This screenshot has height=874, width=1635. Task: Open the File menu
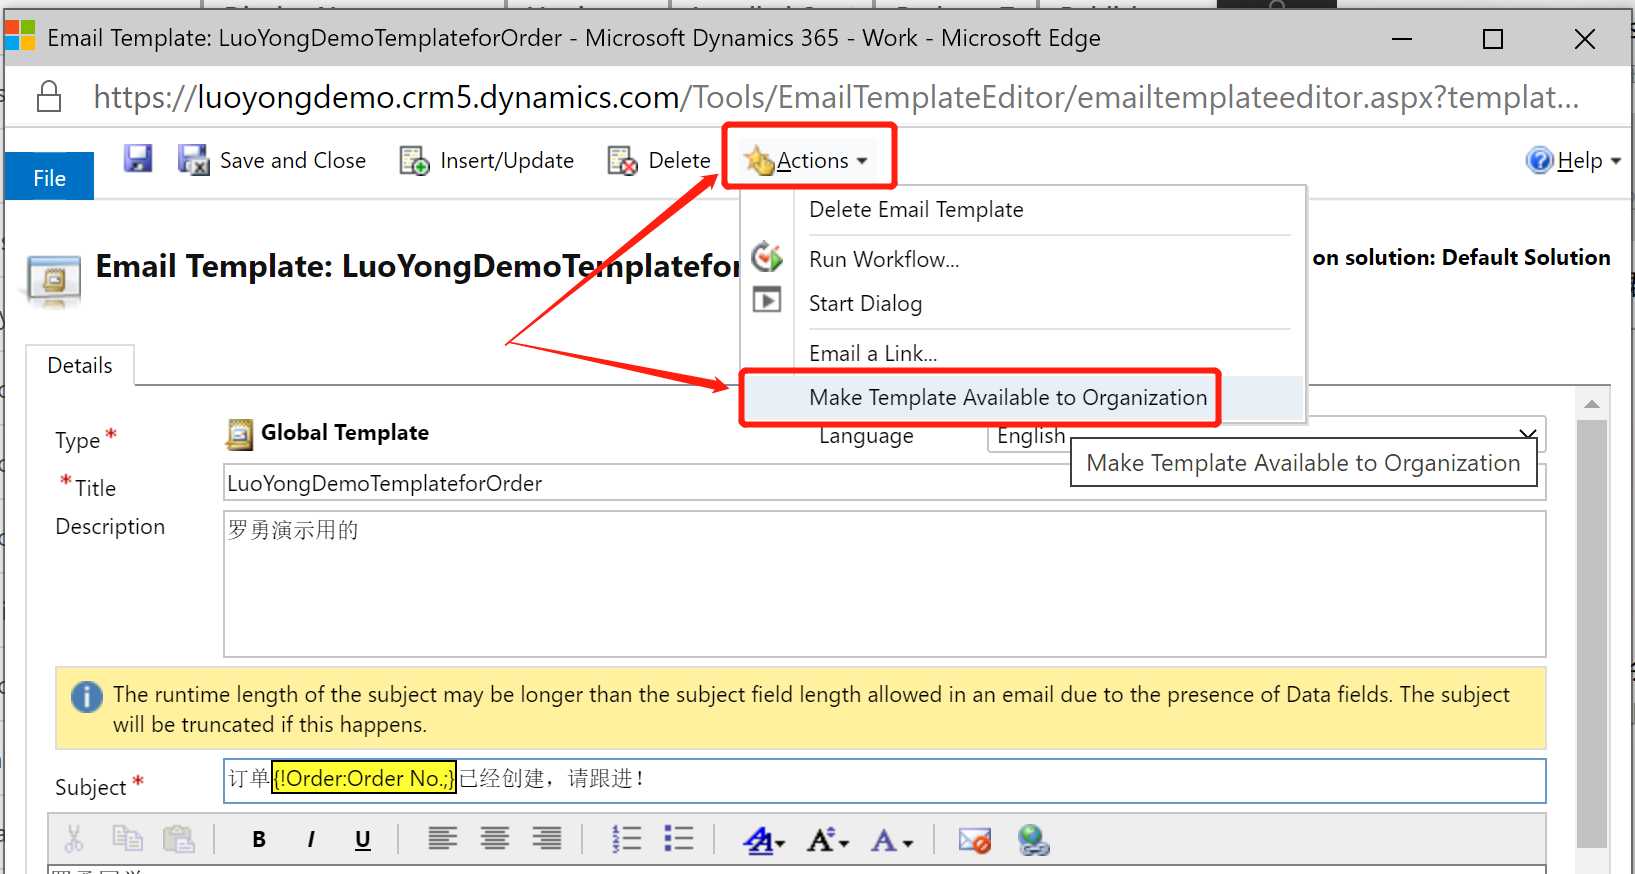click(49, 177)
